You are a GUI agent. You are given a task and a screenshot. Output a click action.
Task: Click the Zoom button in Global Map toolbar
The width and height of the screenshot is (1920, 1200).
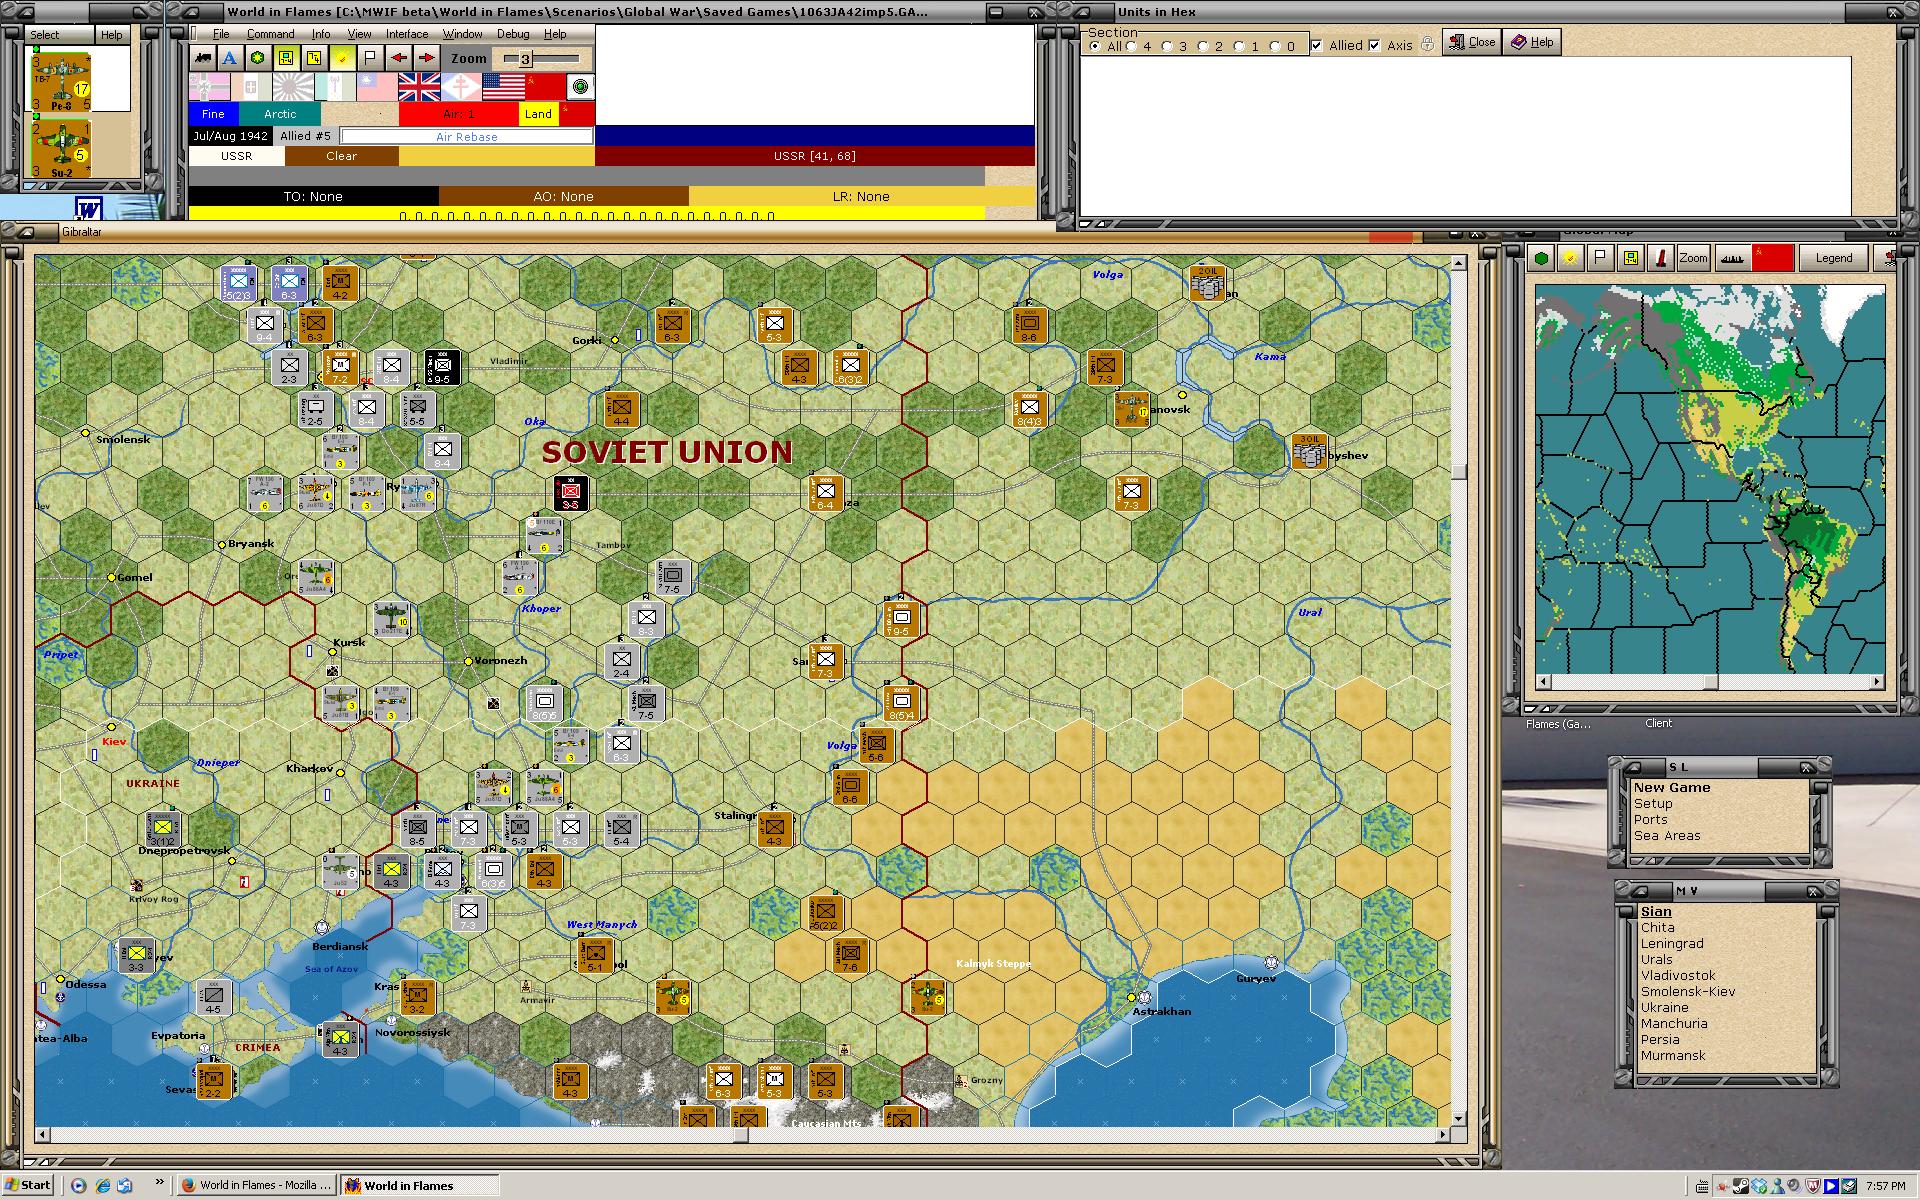click(x=1693, y=258)
